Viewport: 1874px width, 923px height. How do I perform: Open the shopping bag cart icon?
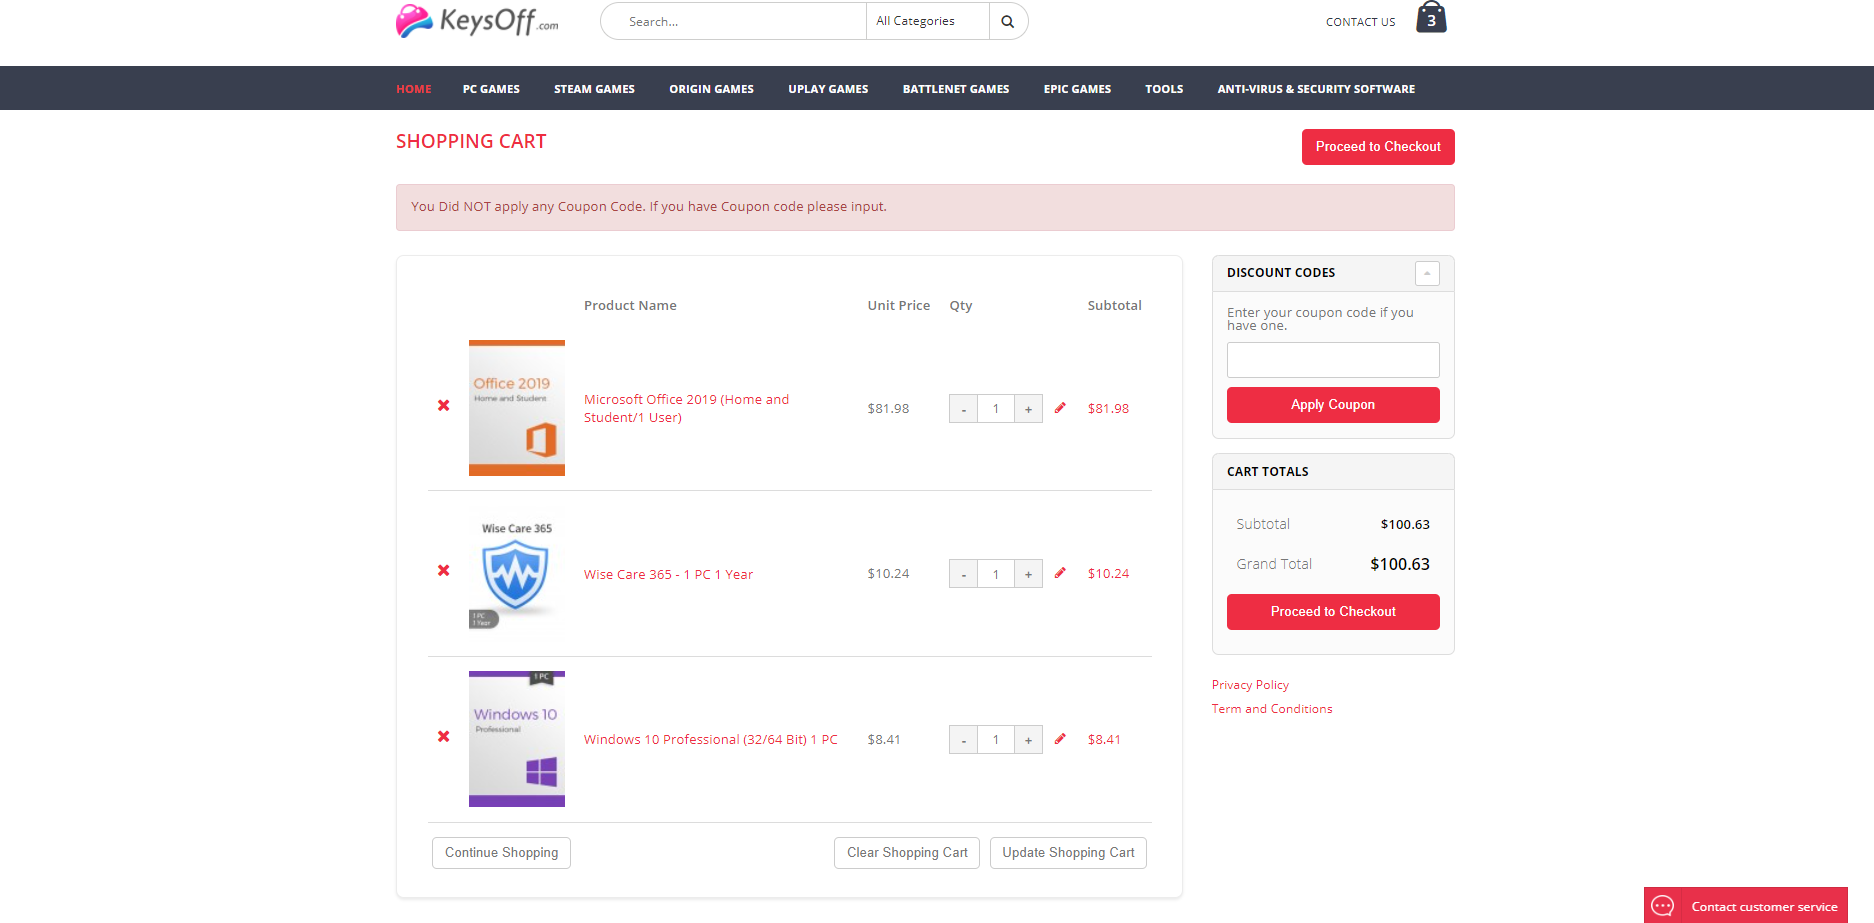[x=1431, y=17]
